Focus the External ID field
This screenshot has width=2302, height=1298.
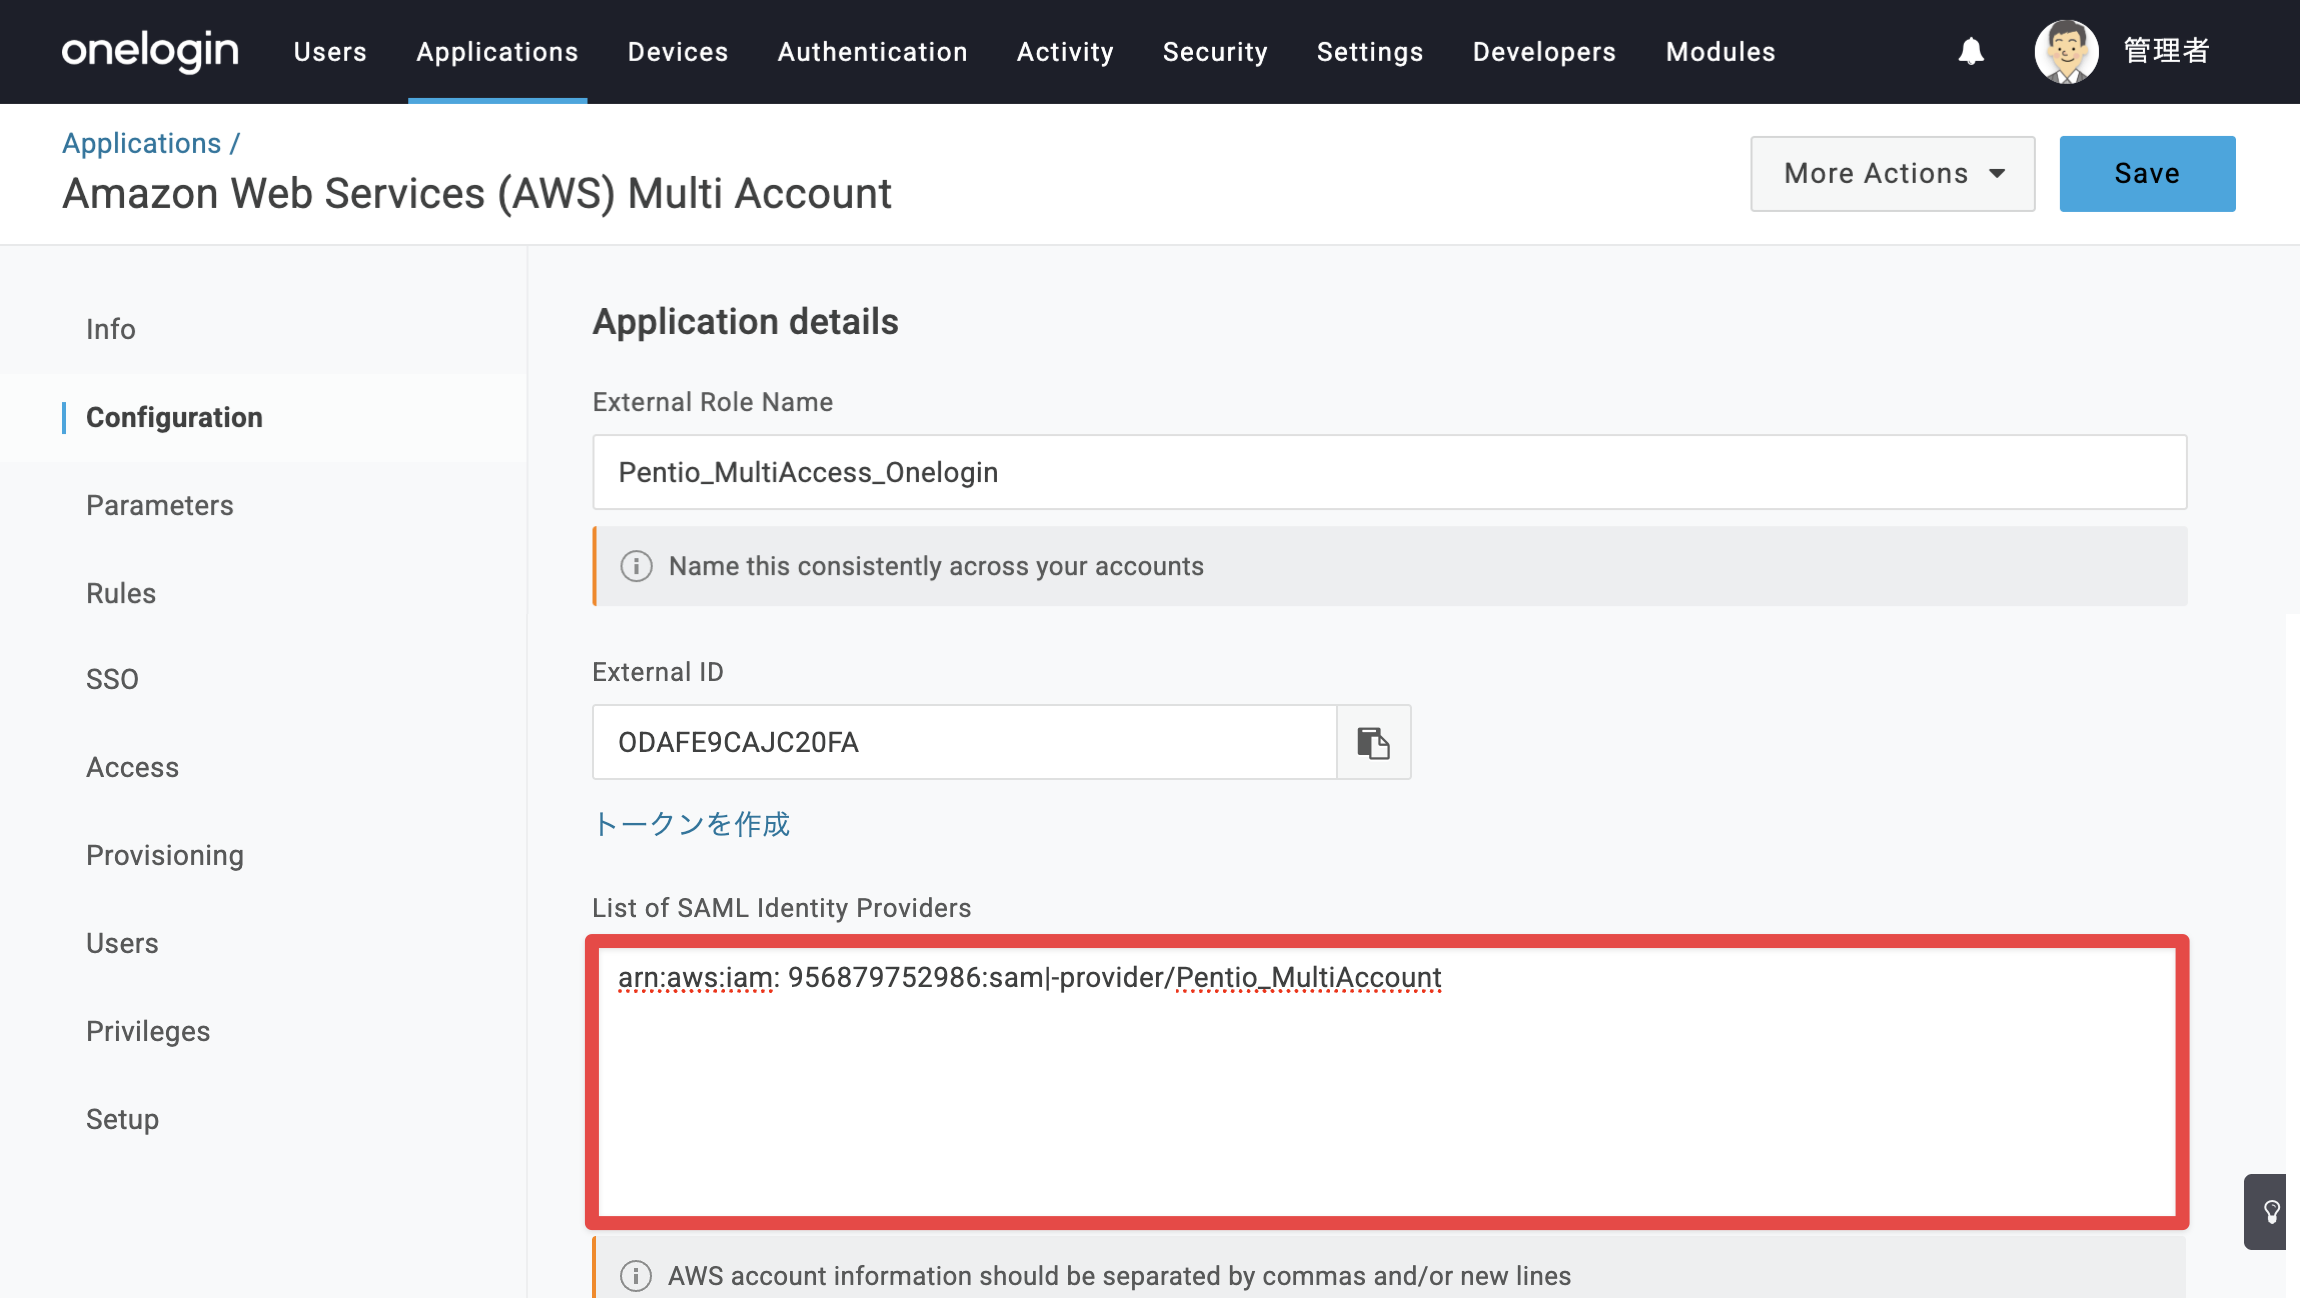[965, 742]
